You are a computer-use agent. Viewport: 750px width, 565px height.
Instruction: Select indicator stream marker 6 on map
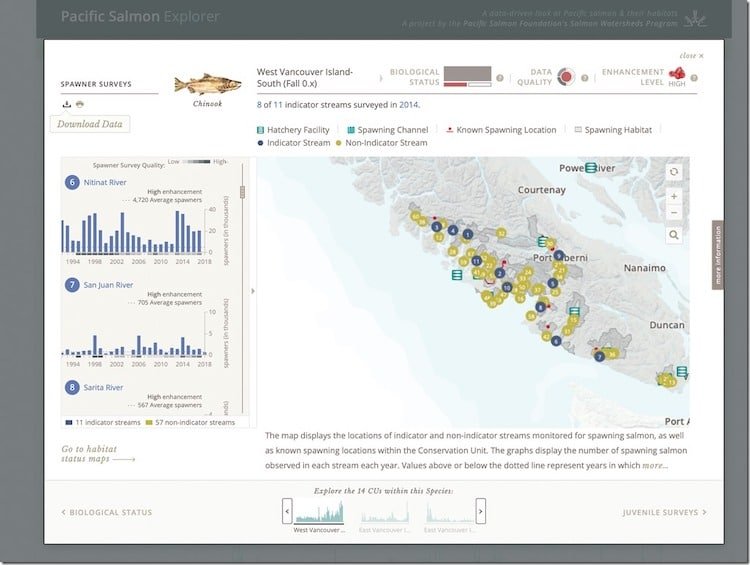(x=556, y=341)
